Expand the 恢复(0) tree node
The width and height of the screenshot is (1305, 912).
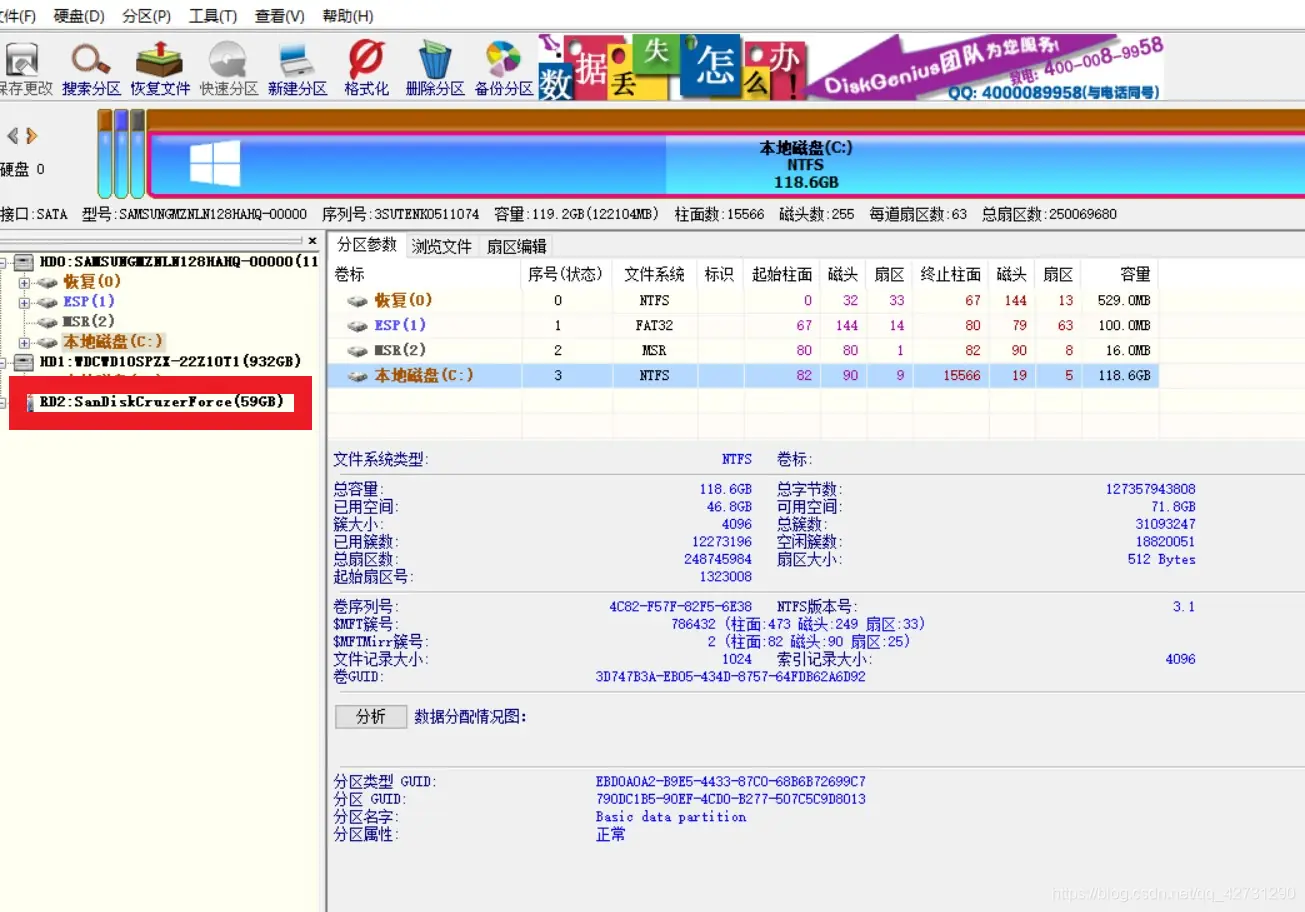point(24,282)
